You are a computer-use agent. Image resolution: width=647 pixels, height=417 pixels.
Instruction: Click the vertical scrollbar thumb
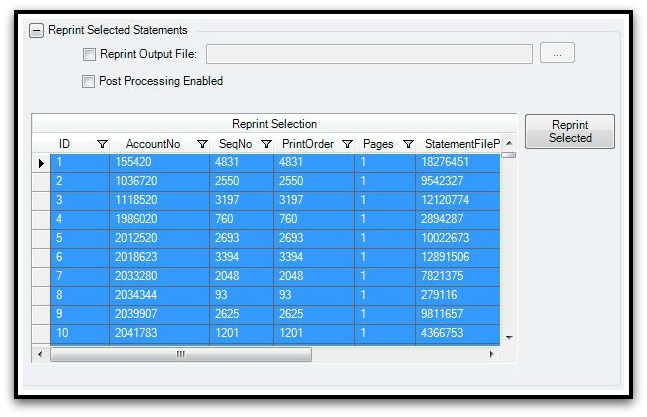[x=509, y=155]
